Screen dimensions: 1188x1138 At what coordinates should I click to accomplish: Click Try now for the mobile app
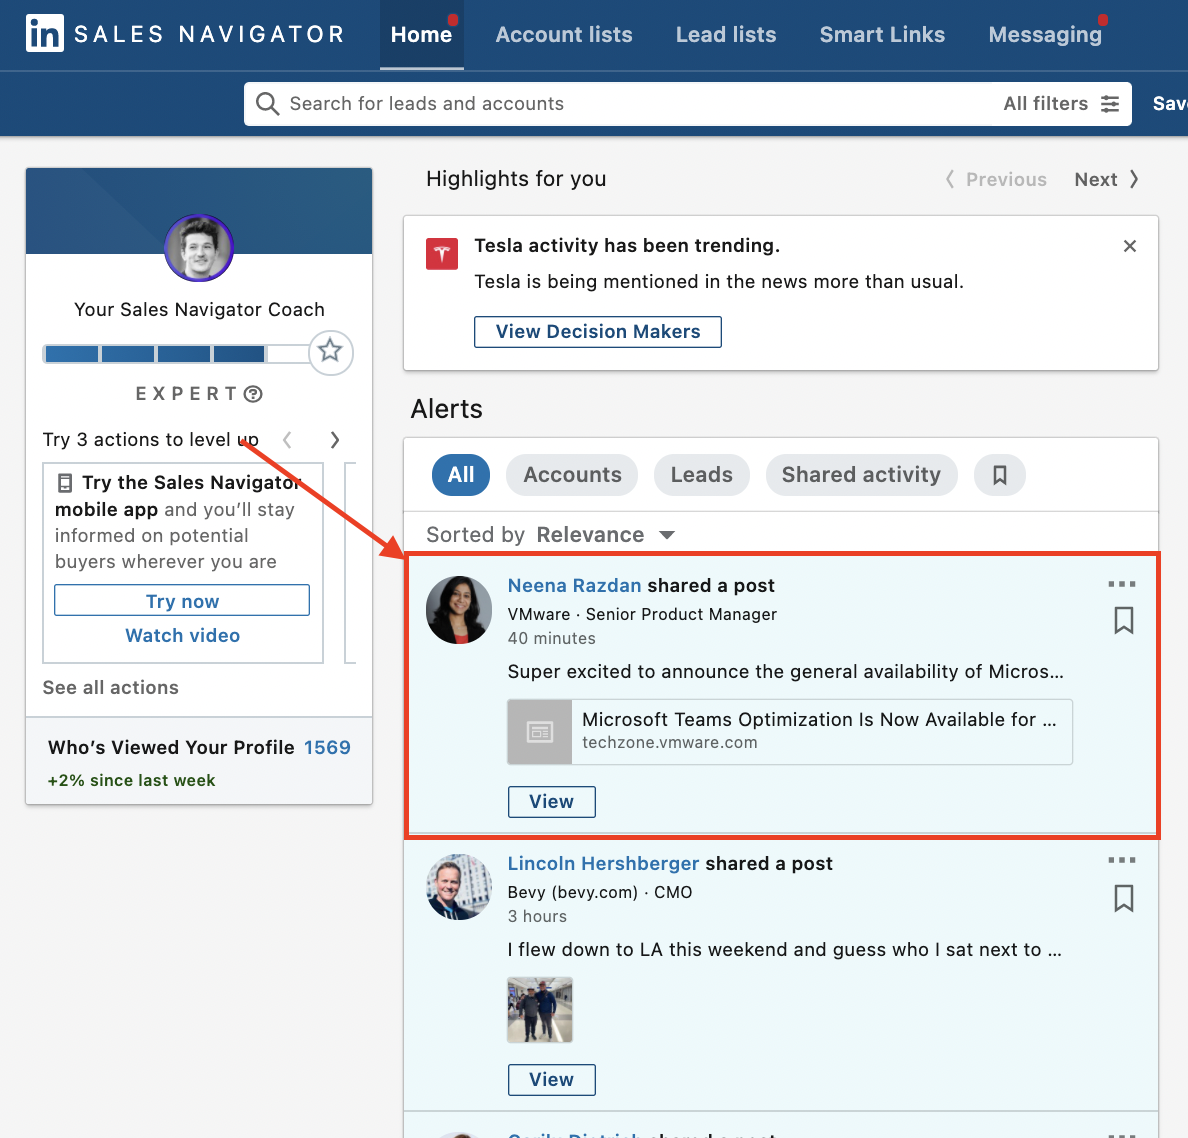coord(182,601)
